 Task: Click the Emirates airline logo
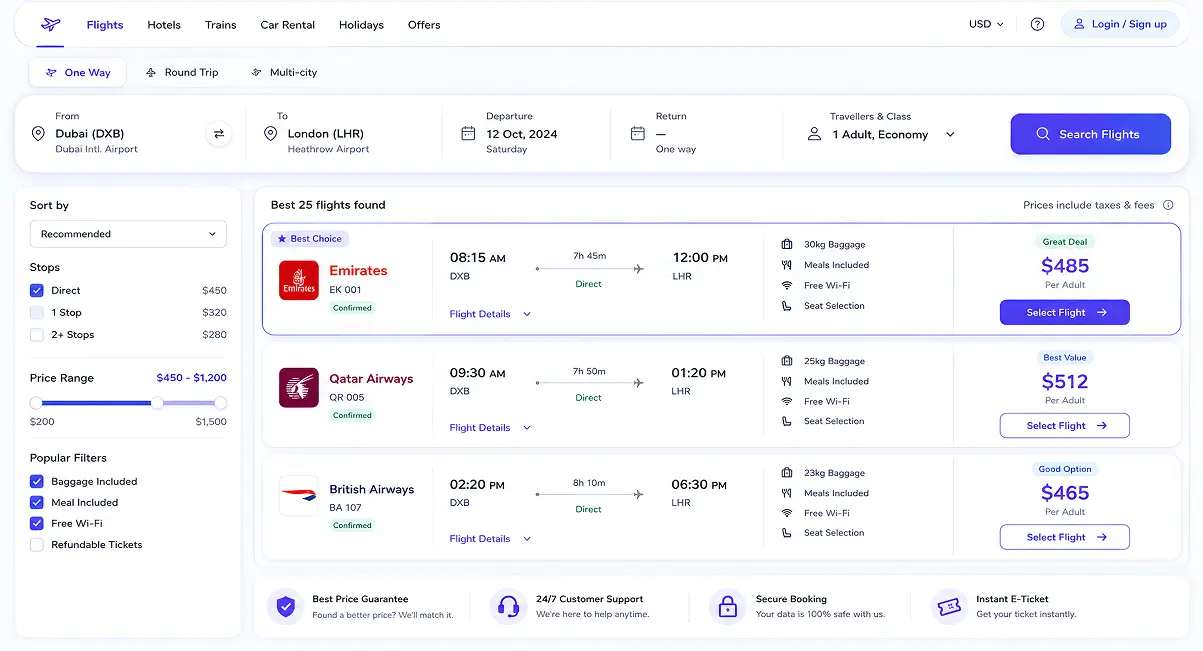pos(299,281)
